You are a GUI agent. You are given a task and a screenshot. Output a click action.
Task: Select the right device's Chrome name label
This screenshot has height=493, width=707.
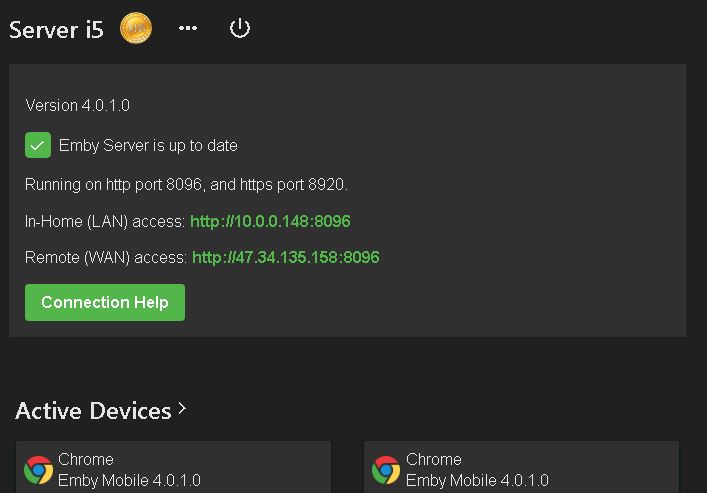tap(434, 460)
